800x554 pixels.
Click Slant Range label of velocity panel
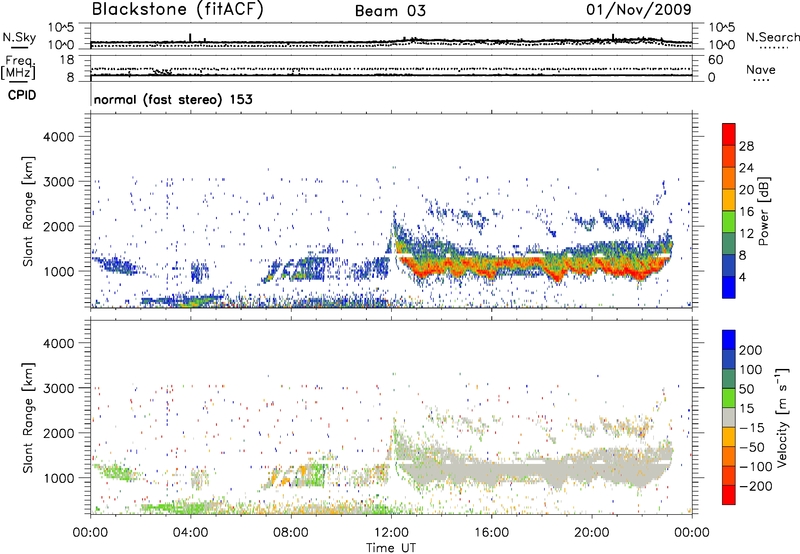point(28,417)
